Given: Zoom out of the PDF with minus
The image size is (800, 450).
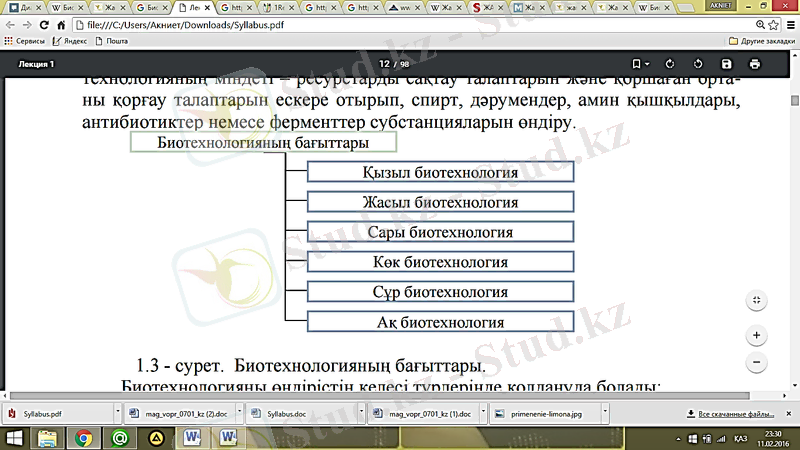Looking at the screenshot, I should [757, 362].
